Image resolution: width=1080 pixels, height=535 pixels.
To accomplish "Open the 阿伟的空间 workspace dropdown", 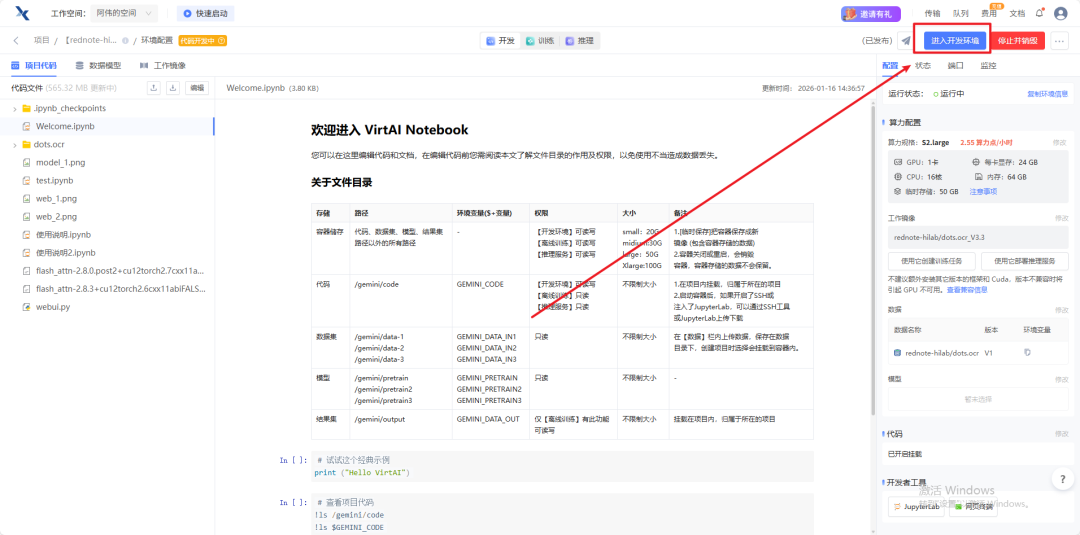I will click(x=124, y=13).
